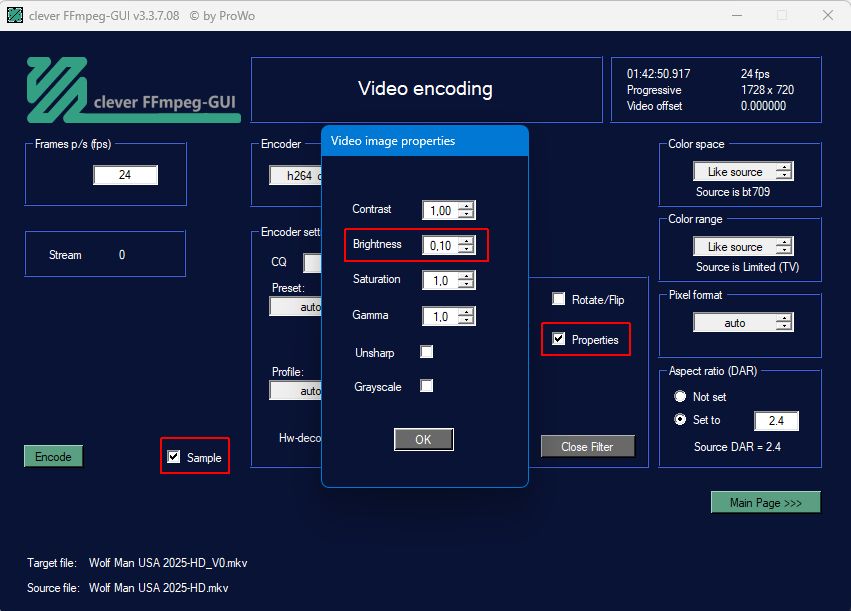Click the Close Filter button
Image resolution: width=851 pixels, height=611 pixels.
click(587, 447)
